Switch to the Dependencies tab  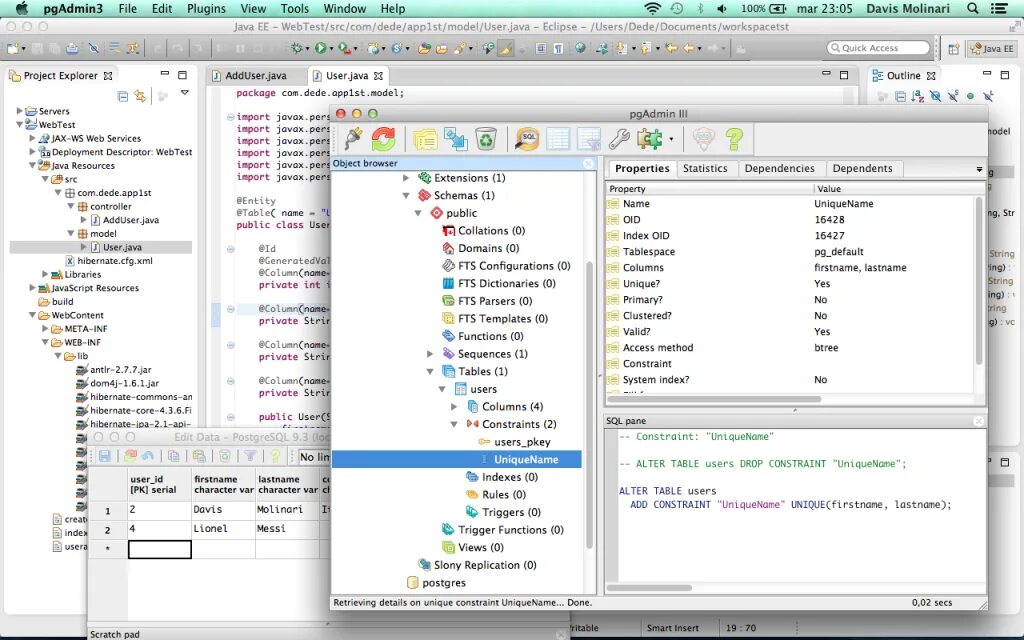pos(779,168)
